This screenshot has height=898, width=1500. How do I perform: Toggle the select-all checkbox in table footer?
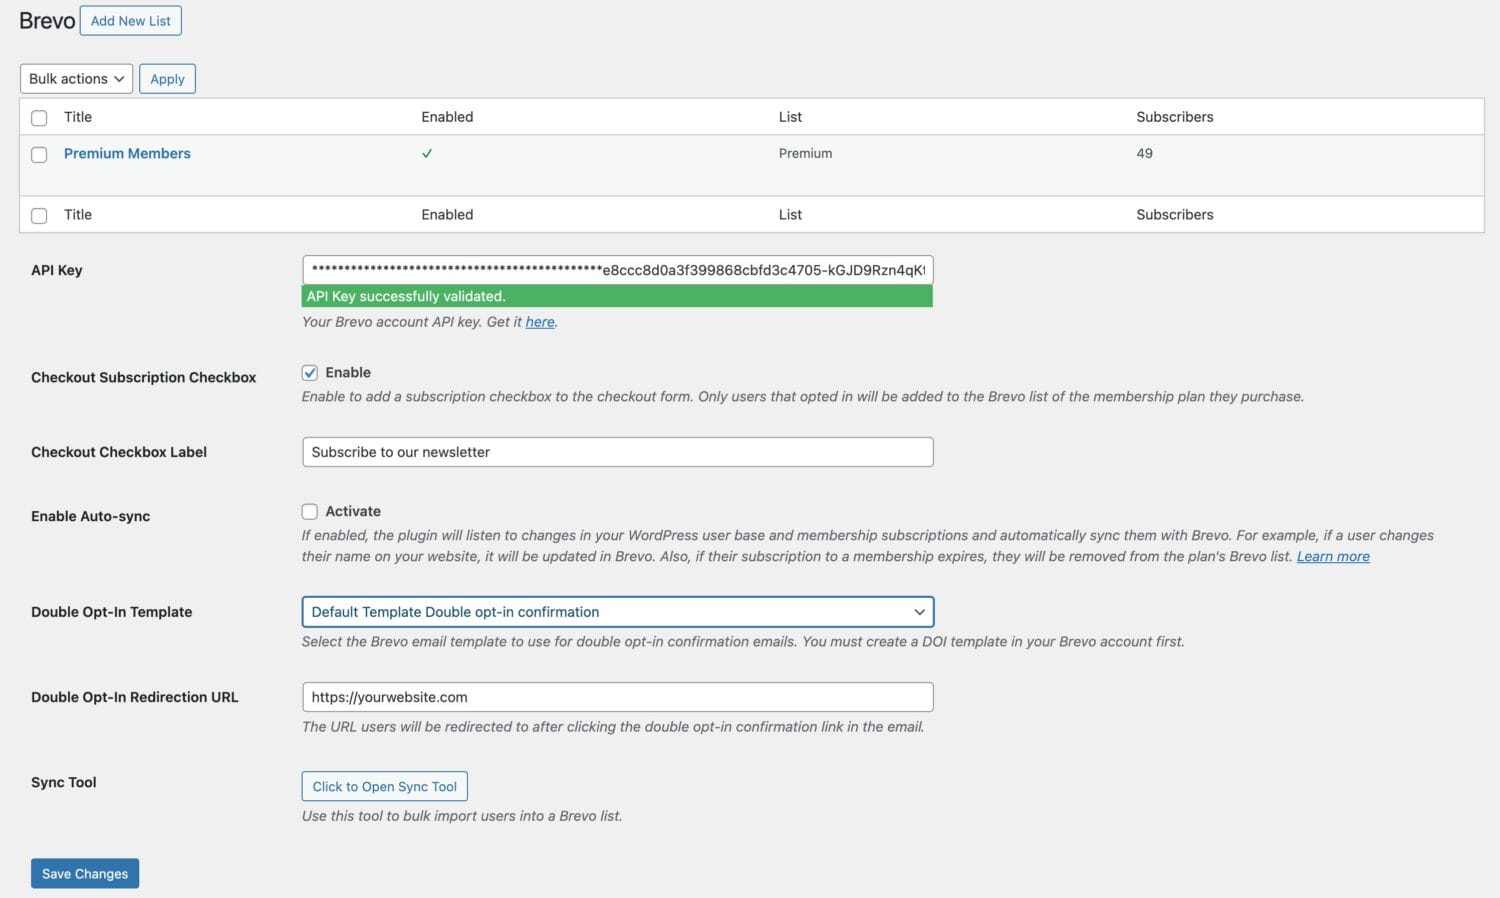[x=39, y=216]
